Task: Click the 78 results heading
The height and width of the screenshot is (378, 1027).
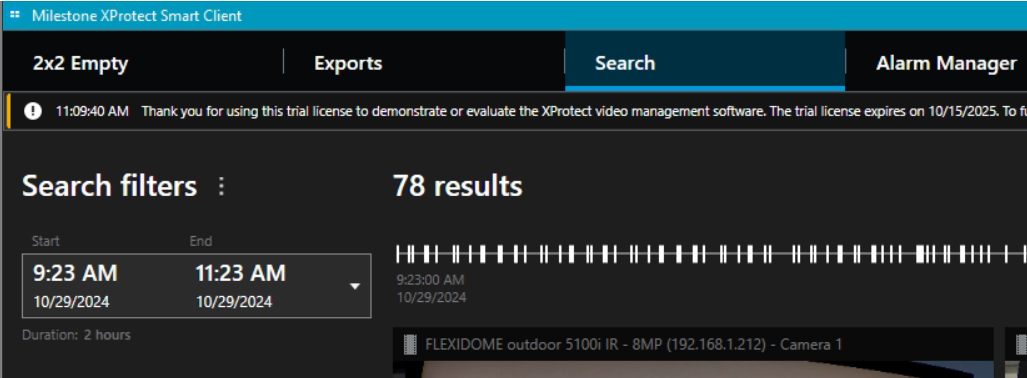Action: tap(458, 186)
